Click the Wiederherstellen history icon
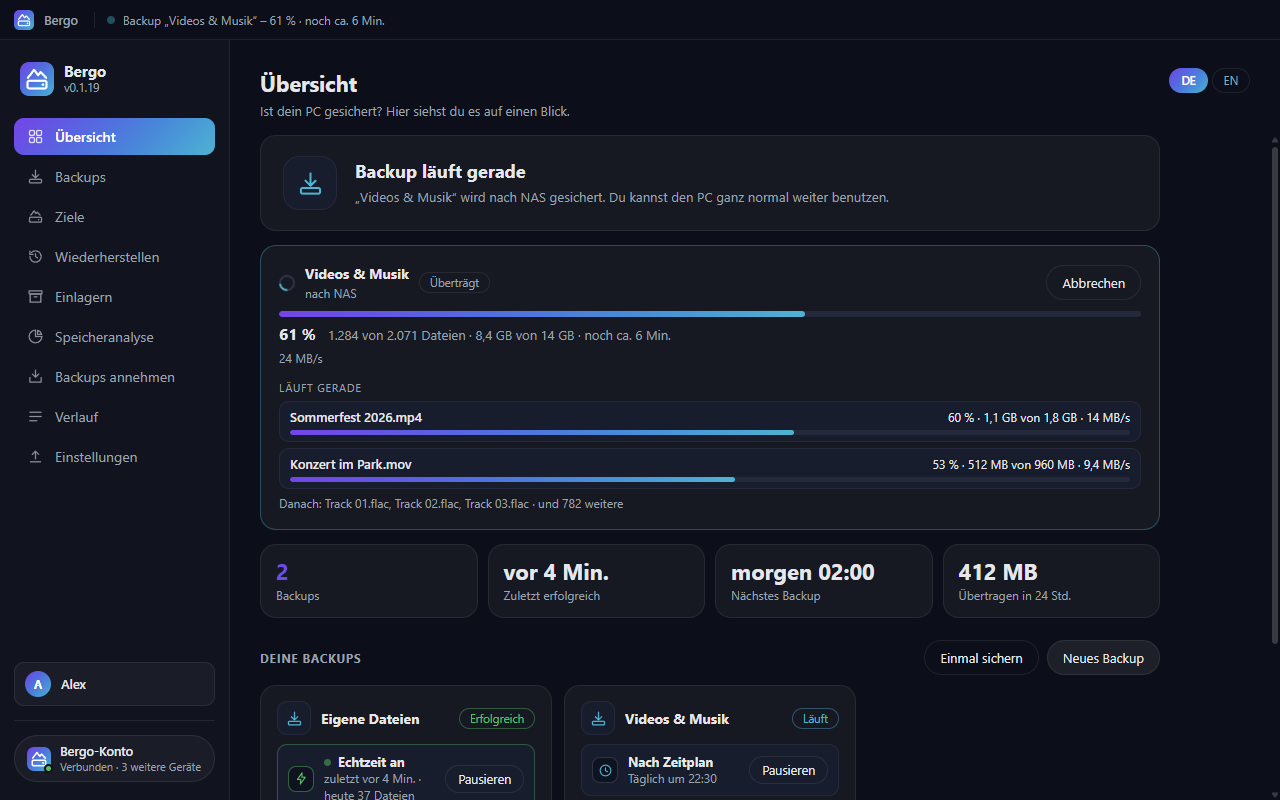Screen dimensions: 1280x800 pyautogui.click(x=35, y=257)
